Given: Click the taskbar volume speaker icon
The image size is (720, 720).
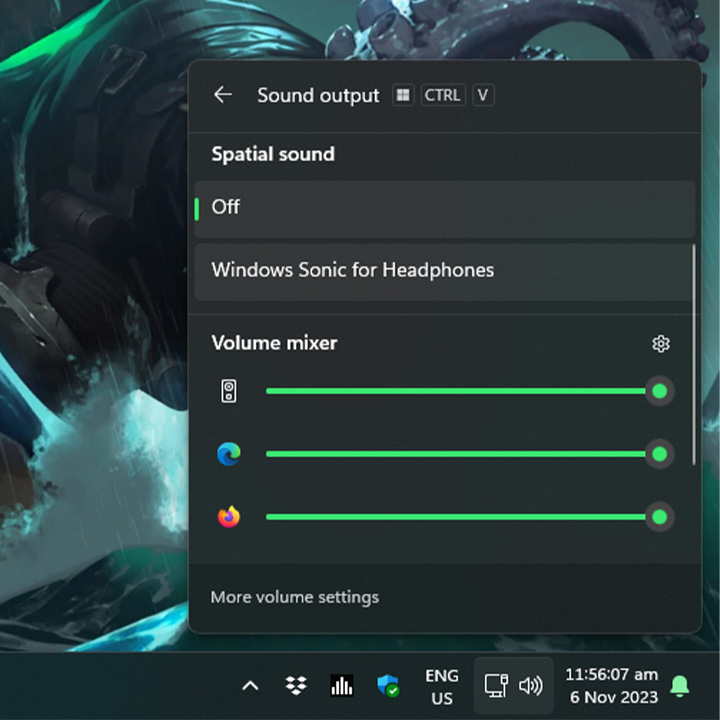Looking at the screenshot, I should pos(531,686).
